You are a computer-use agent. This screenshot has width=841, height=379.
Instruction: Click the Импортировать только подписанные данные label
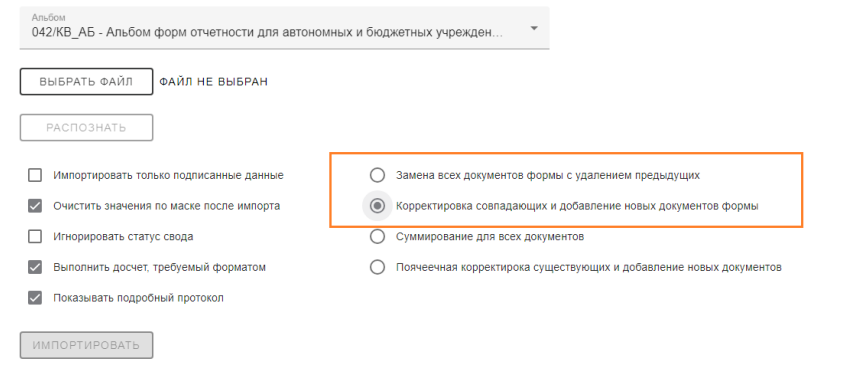pos(168,175)
